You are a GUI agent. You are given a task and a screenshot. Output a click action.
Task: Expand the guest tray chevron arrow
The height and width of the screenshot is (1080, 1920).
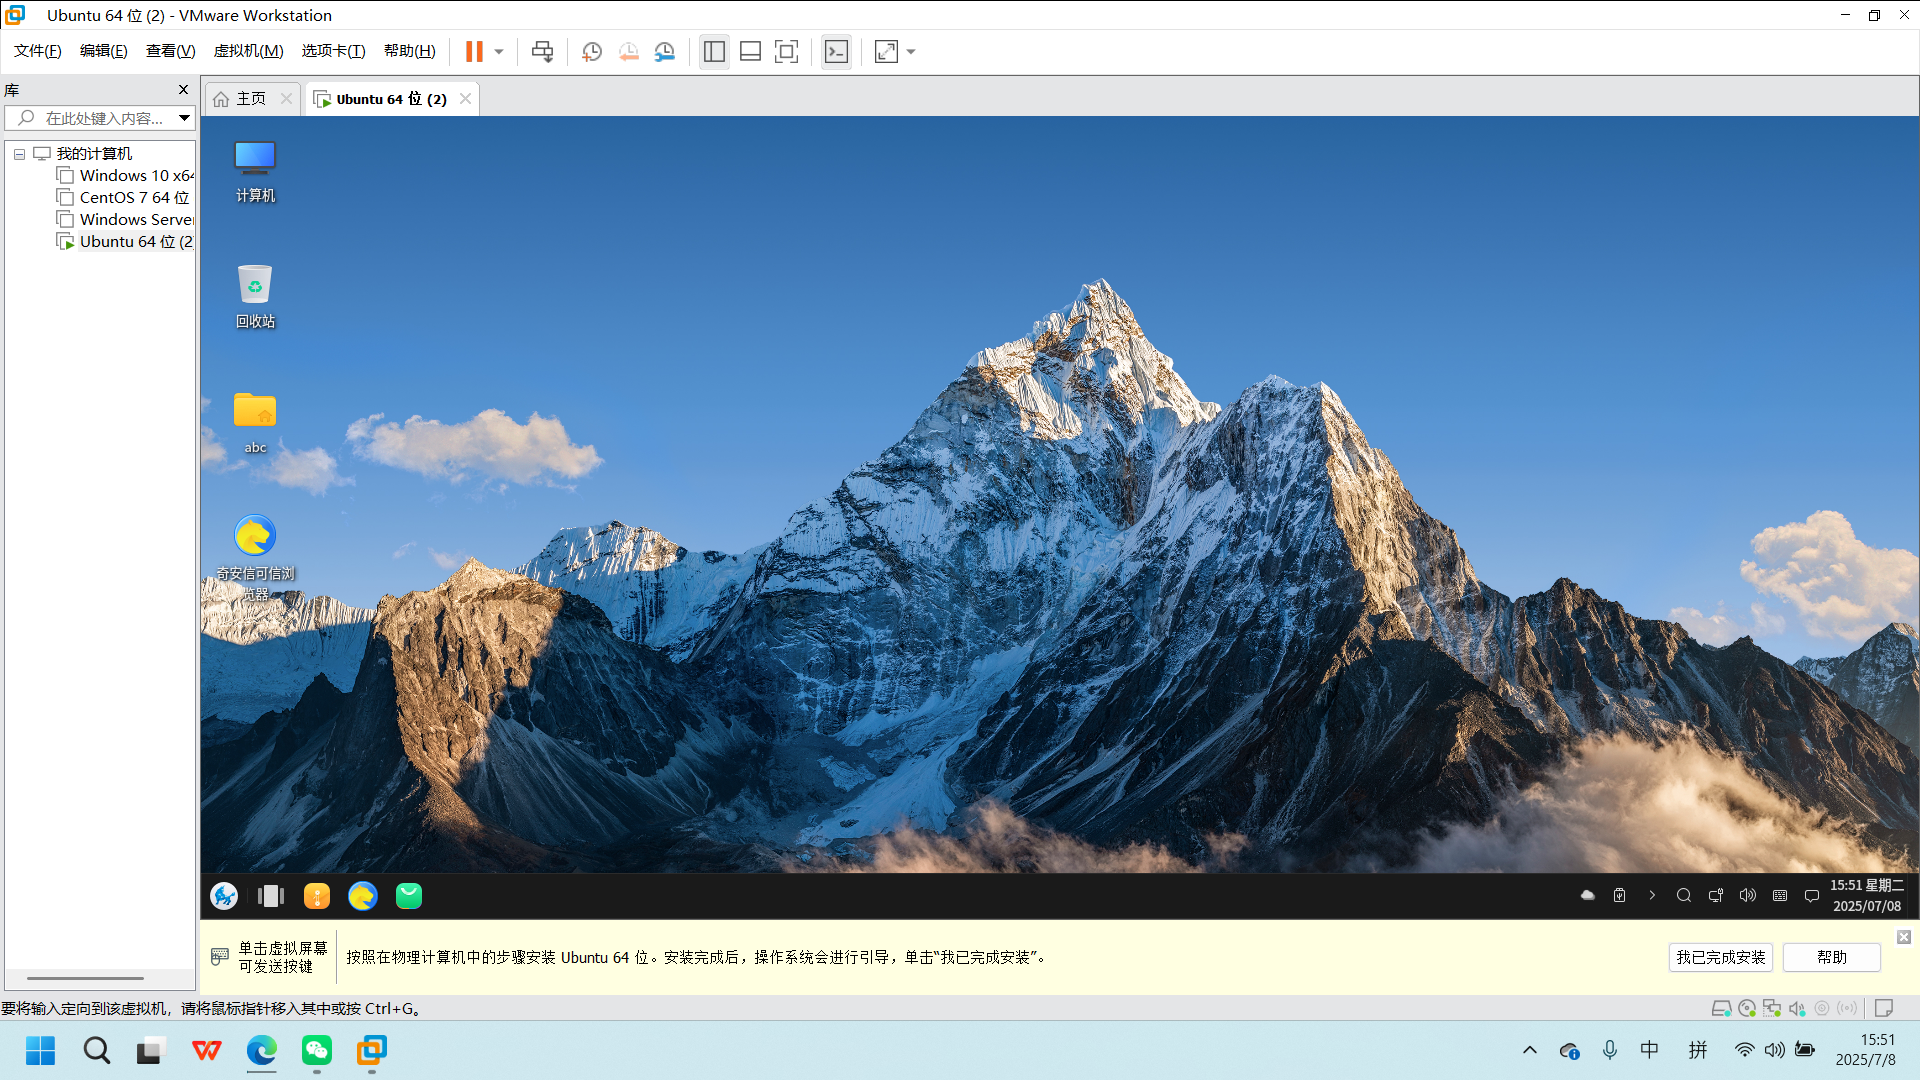click(1652, 895)
